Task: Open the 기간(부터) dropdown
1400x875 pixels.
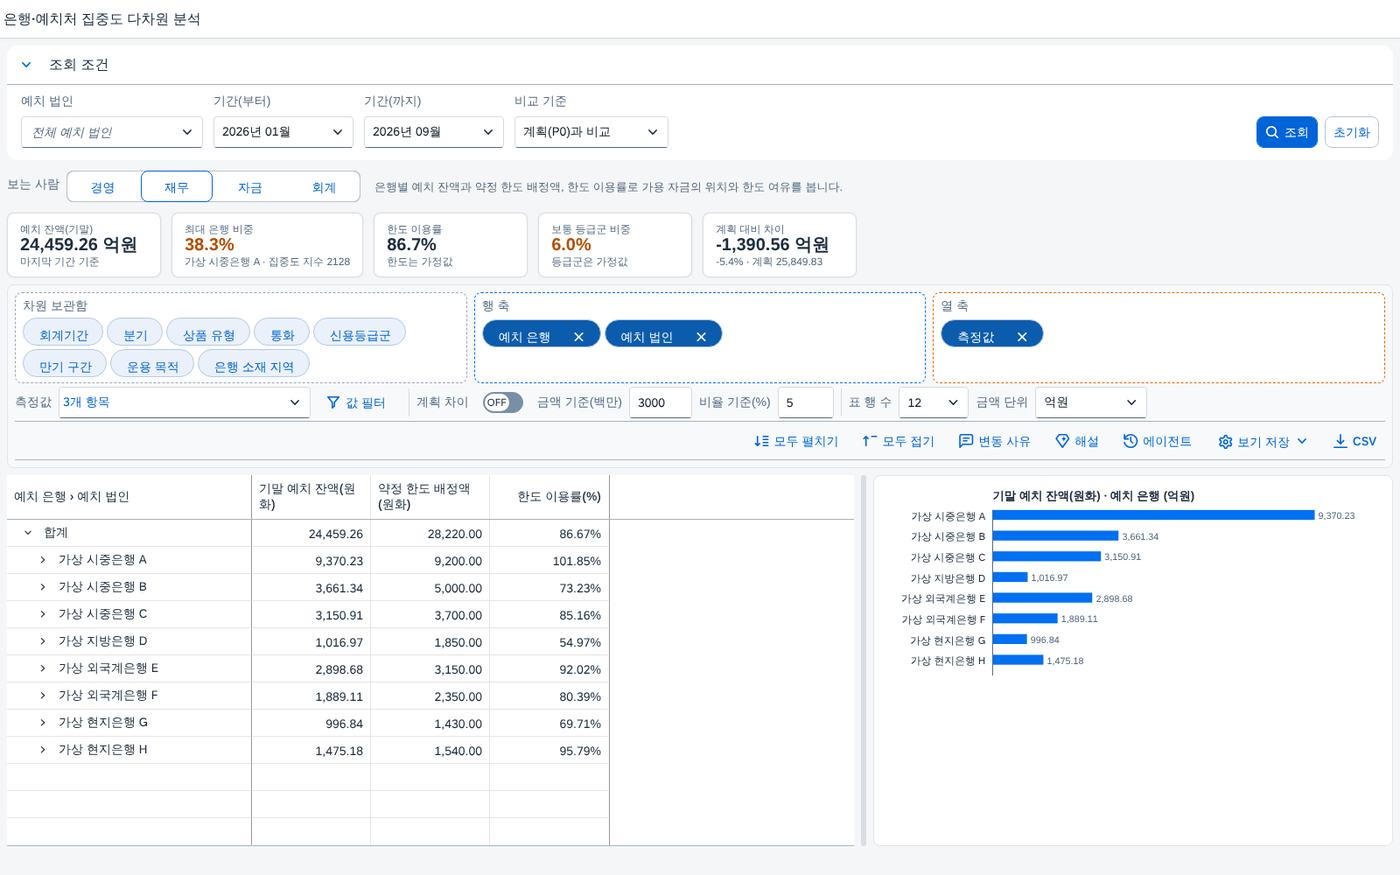Action: pos(283,132)
